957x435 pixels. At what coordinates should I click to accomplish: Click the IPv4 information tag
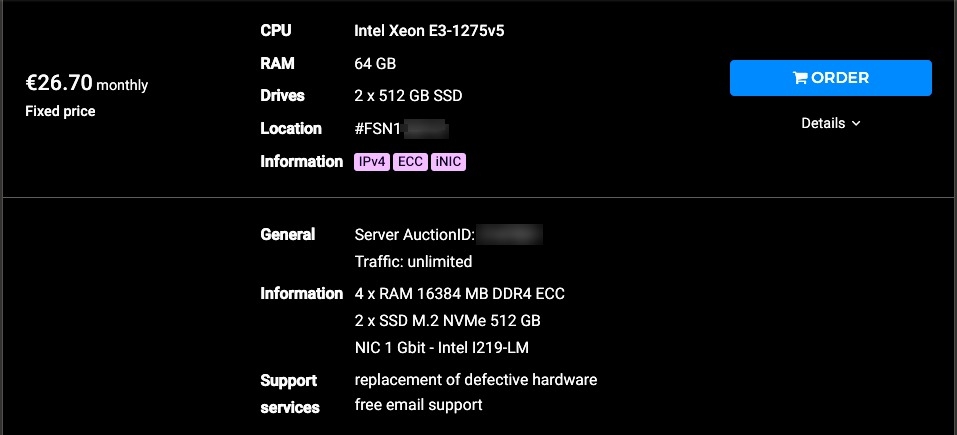tap(372, 162)
